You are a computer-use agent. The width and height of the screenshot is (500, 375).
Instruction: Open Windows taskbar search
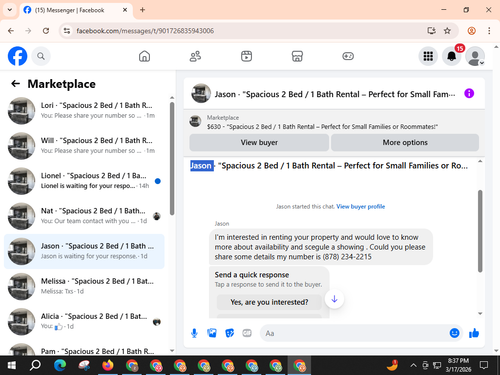click(x=35, y=366)
